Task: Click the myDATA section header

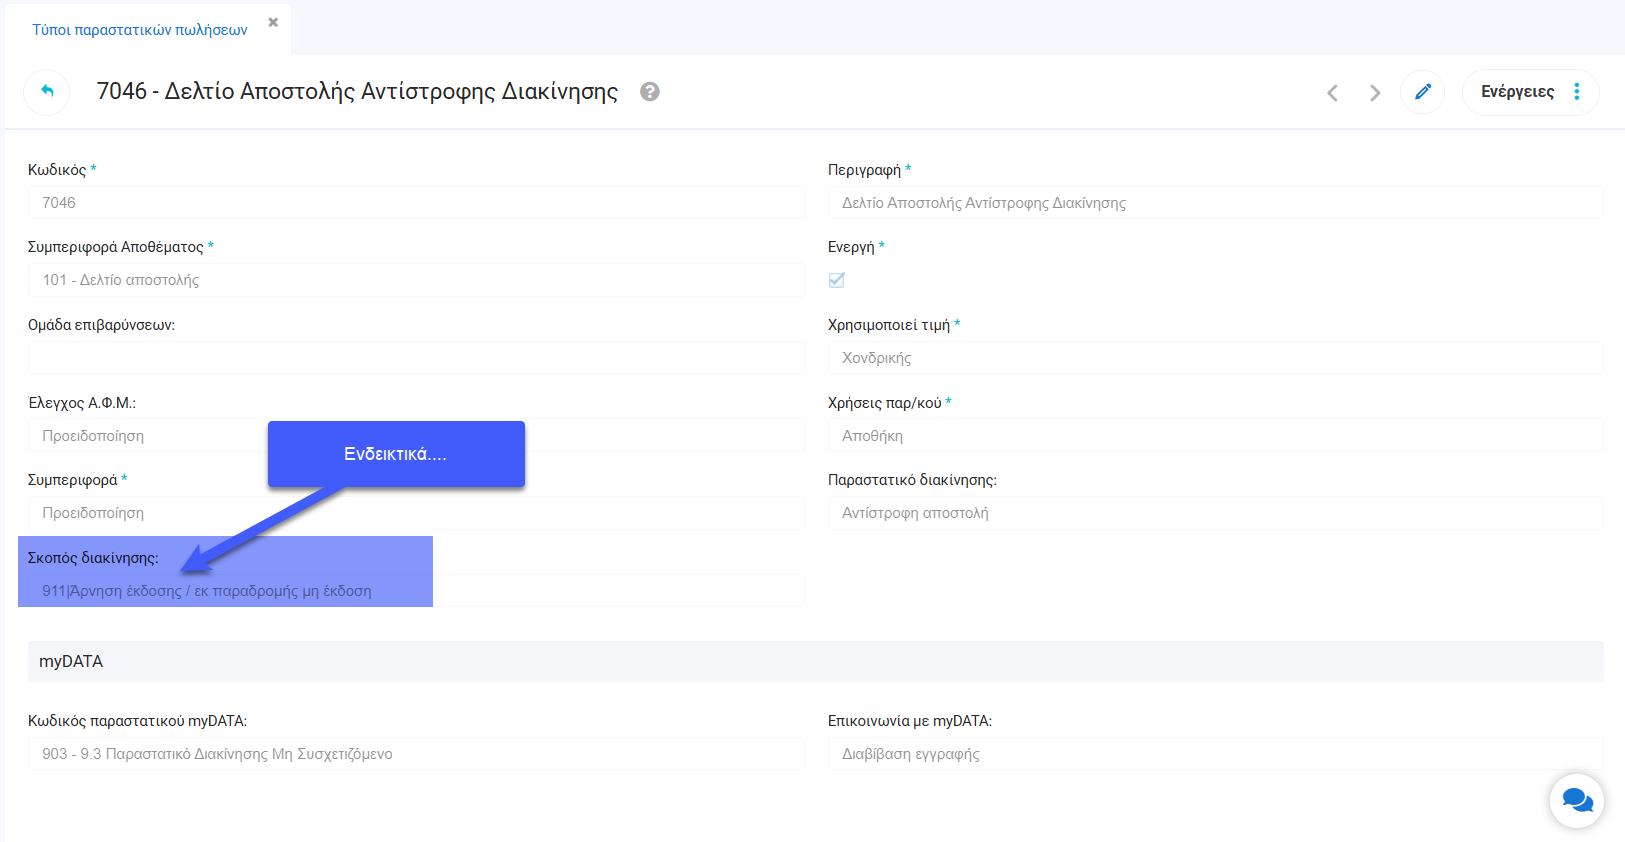Action: click(x=815, y=661)
